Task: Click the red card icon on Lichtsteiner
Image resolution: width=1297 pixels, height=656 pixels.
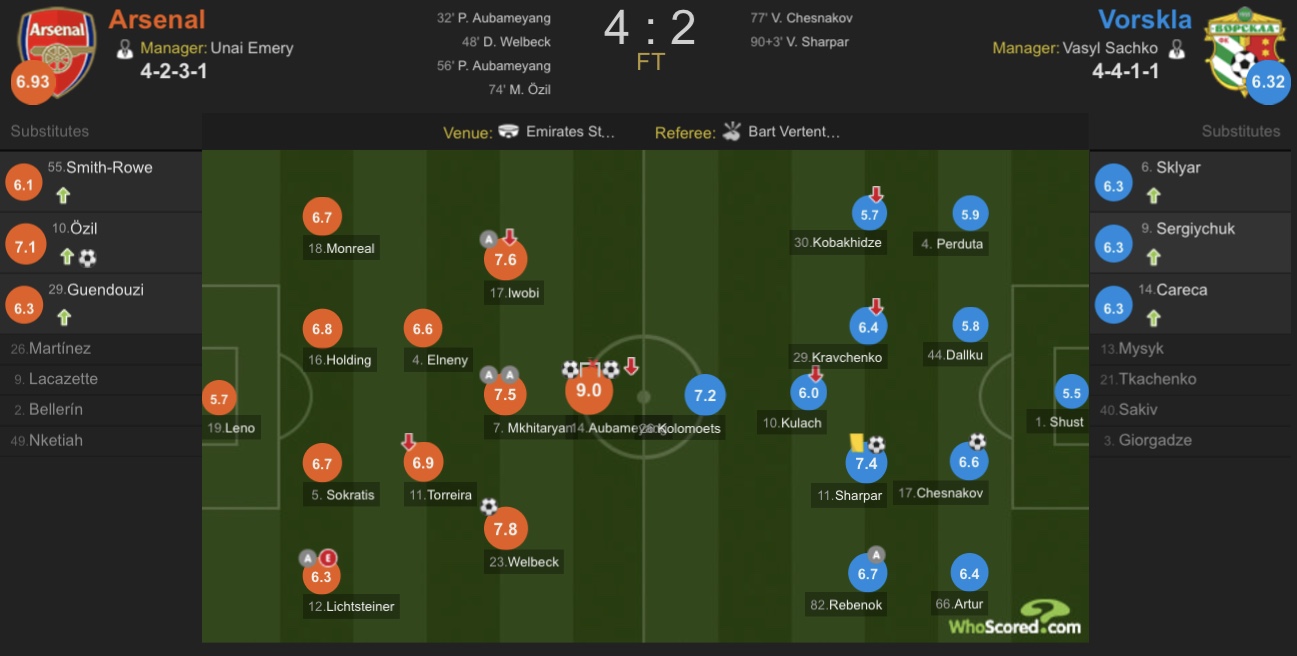Action: click(x=328, y=558)
